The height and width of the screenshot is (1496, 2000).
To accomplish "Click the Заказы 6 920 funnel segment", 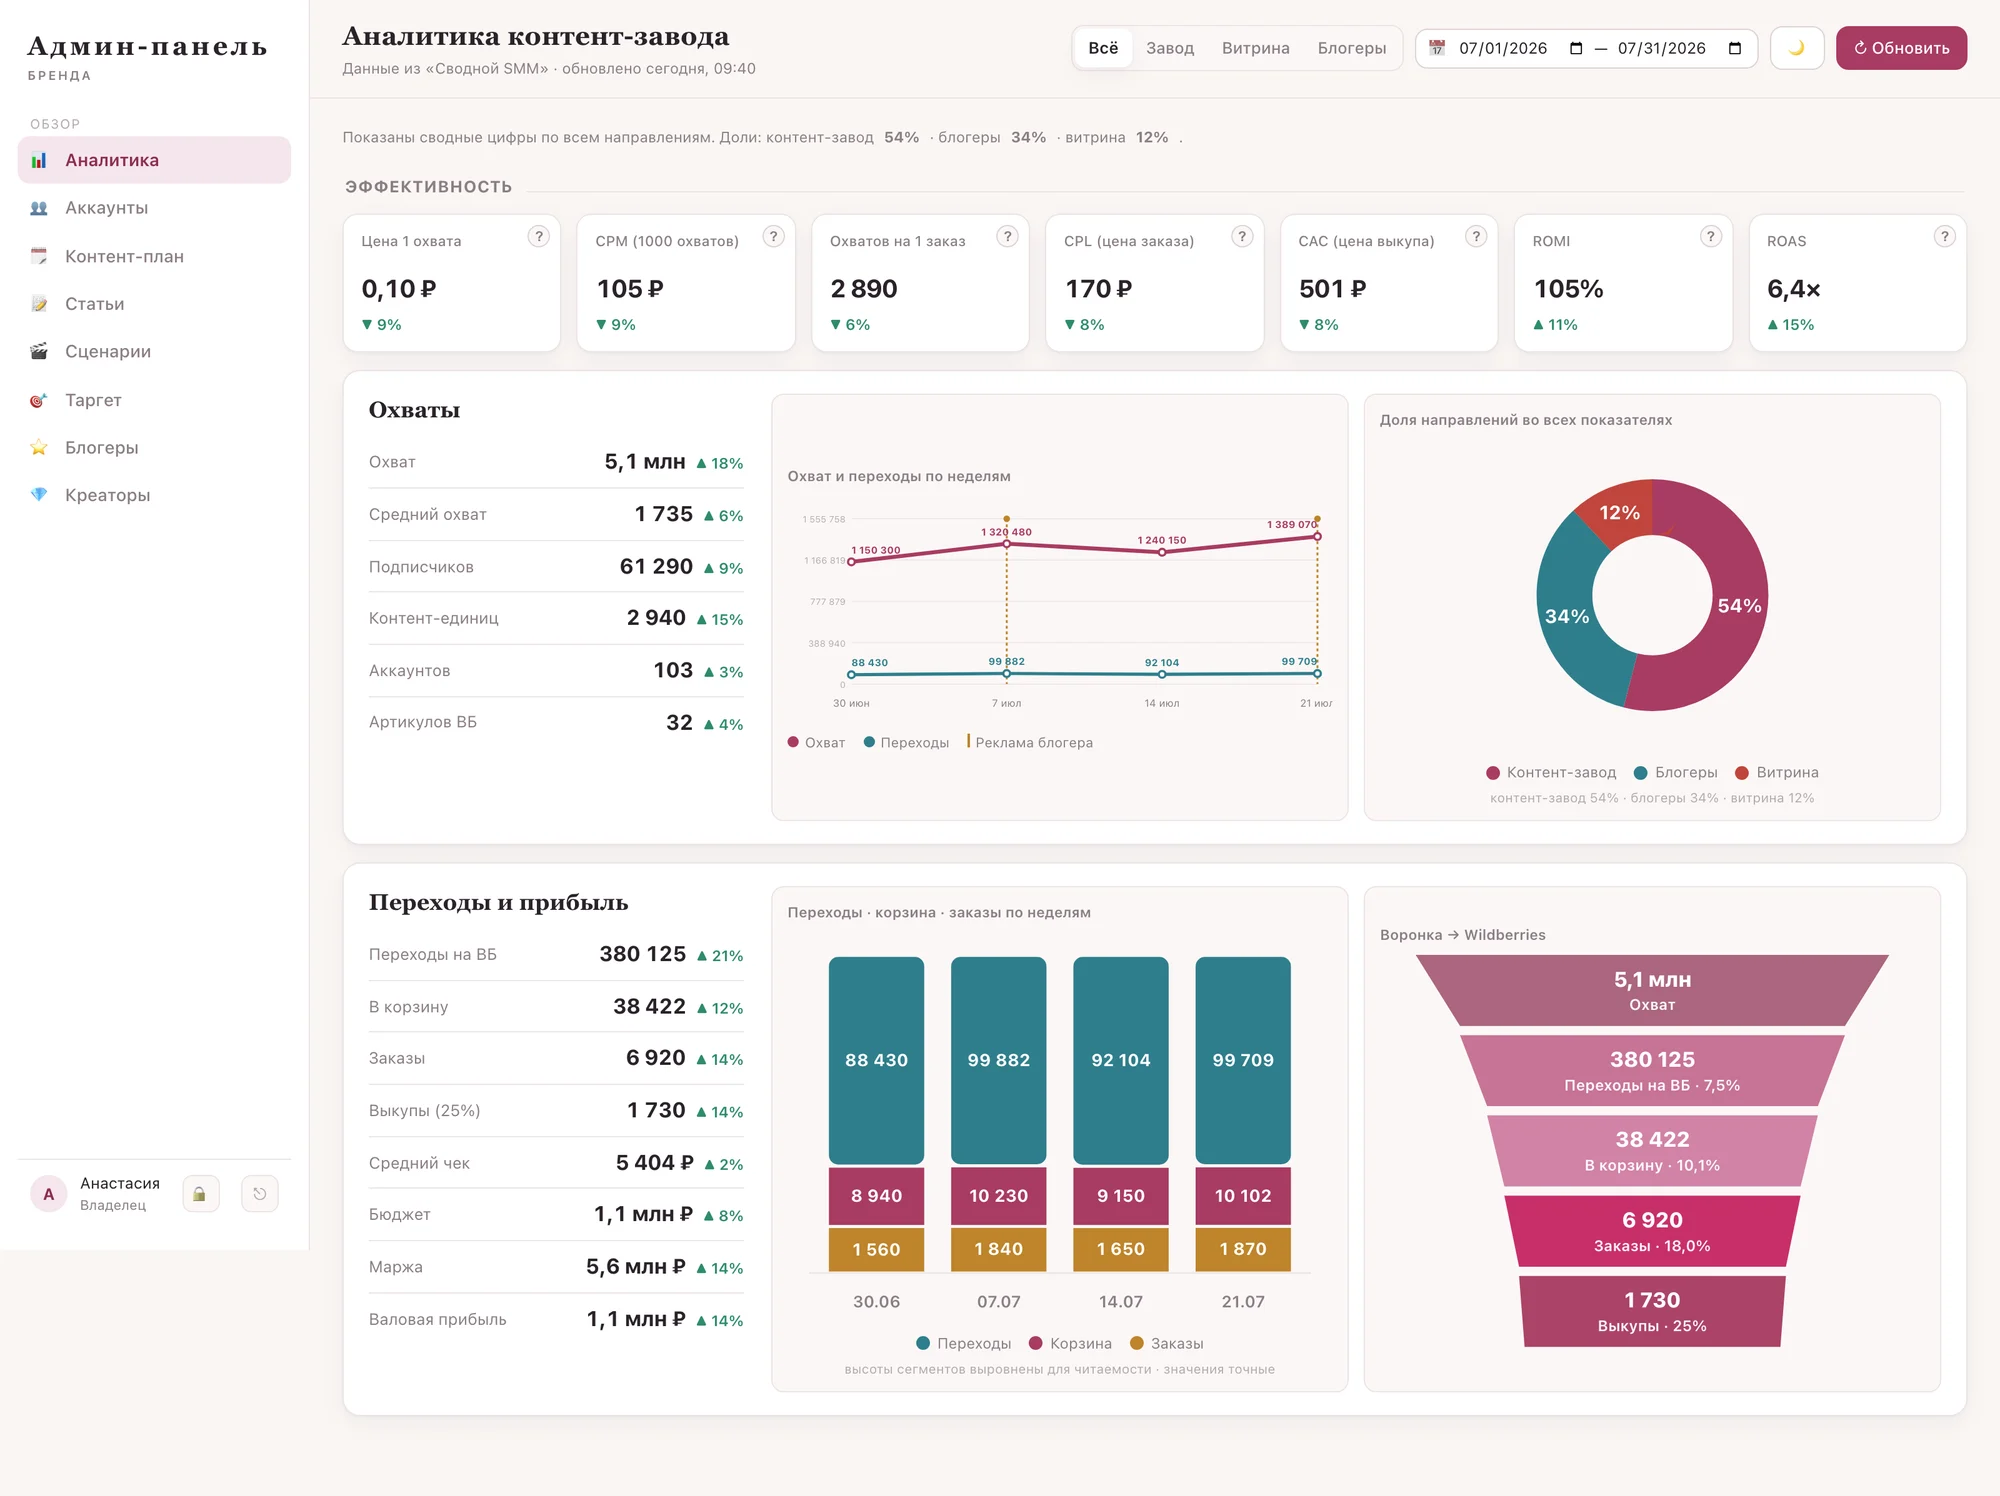I will click(x=1652, y=1231).
